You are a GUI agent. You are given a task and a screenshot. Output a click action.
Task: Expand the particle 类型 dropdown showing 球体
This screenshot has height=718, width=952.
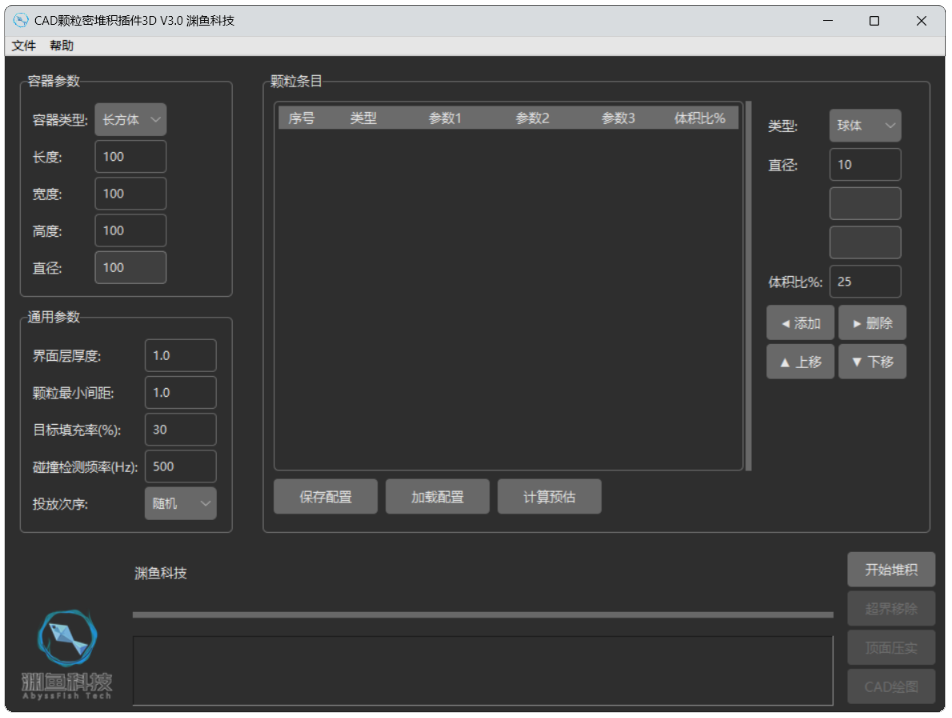[x=865, y=126]
